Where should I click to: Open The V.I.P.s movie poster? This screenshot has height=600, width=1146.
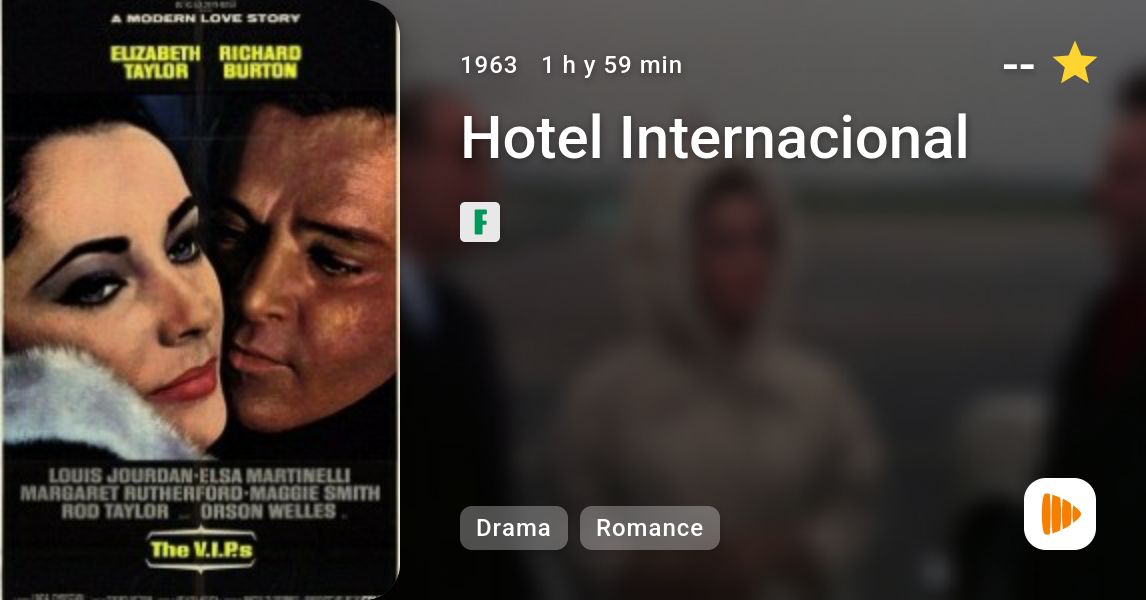(200, 300)
